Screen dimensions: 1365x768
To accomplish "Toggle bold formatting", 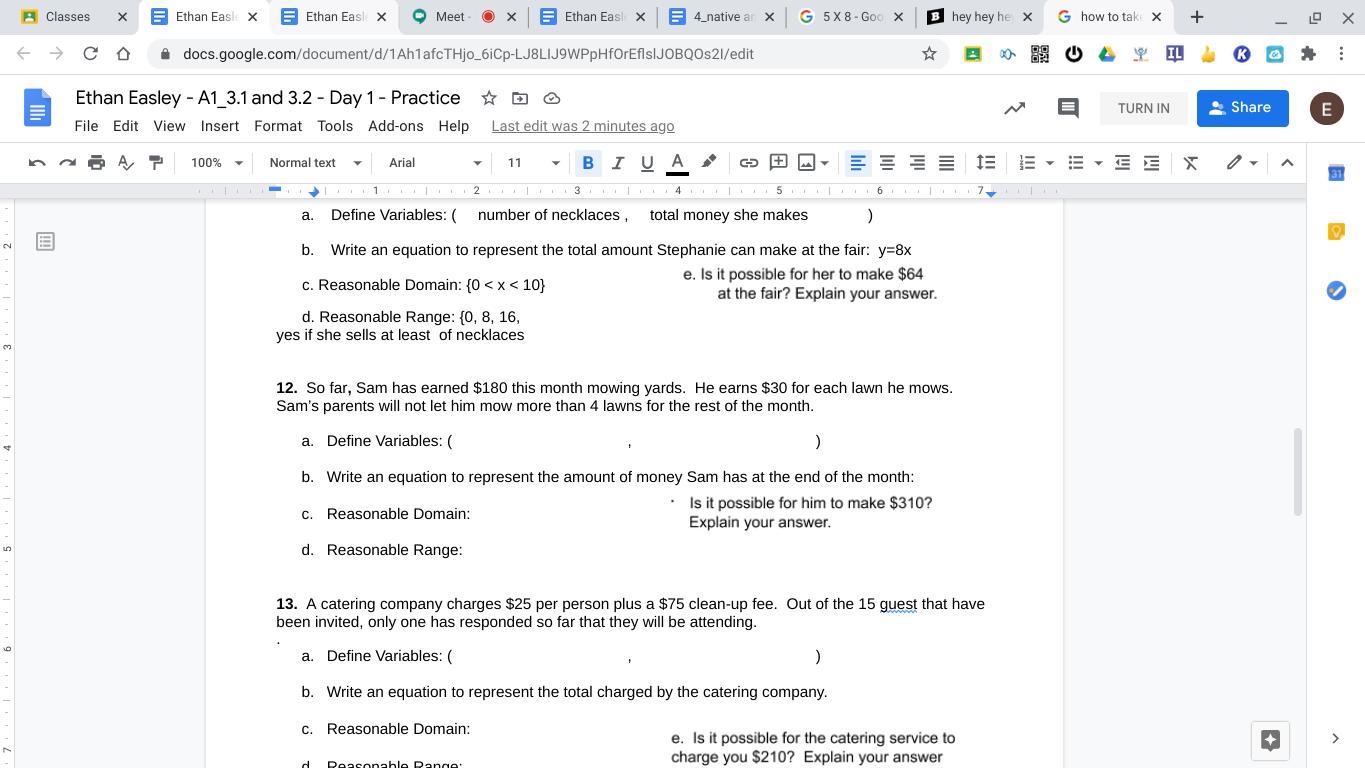I will [588, 163].
